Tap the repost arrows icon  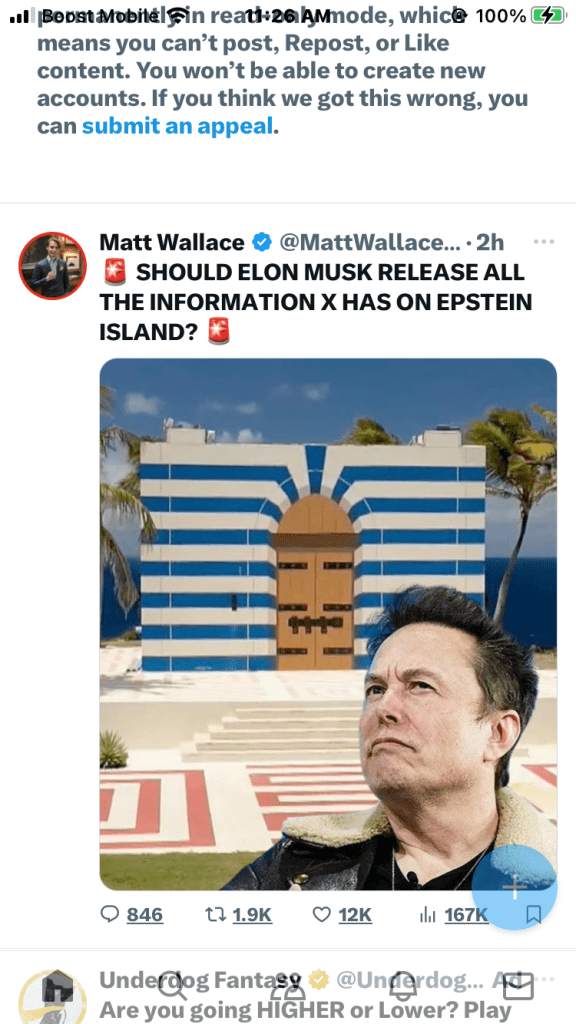(x=214, y=914)
